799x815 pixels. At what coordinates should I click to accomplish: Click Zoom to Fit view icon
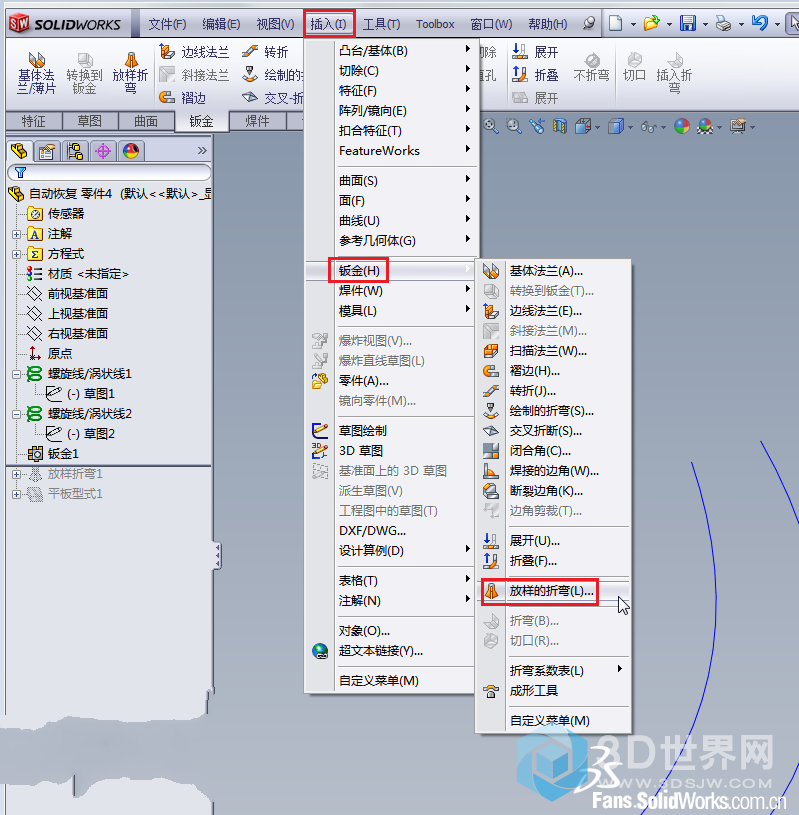(x=491, y=126)
